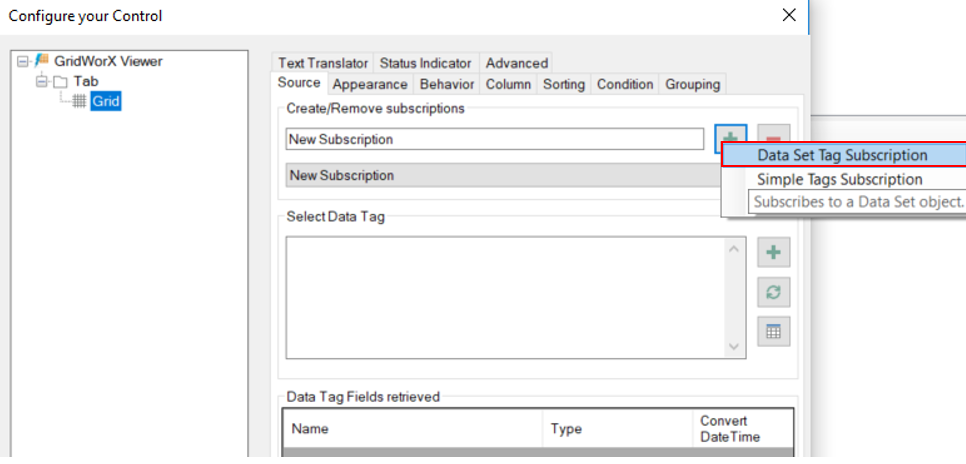Open the Behavior tab
966x464 pixels.
coord(447,84)
